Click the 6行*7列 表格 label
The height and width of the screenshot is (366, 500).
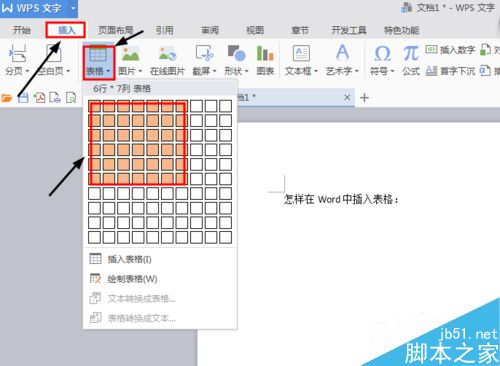122,89
